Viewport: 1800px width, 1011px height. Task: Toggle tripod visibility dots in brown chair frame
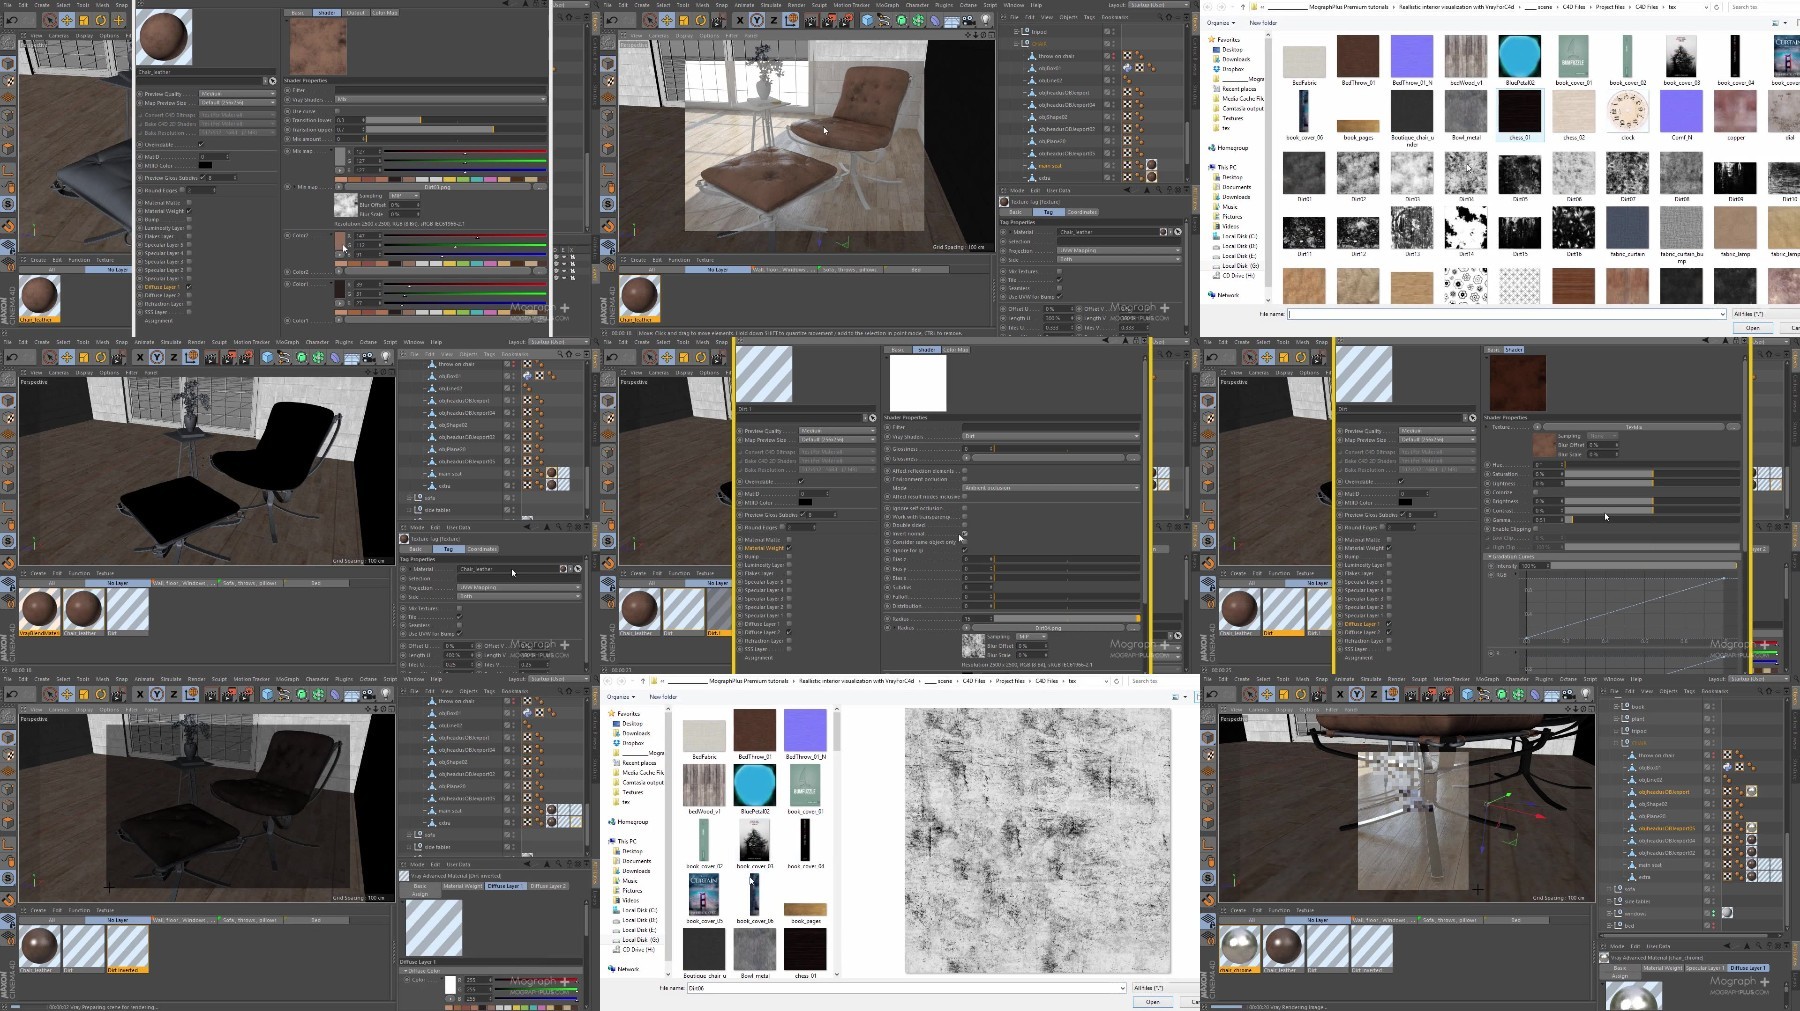click(x=1113, y=32)
